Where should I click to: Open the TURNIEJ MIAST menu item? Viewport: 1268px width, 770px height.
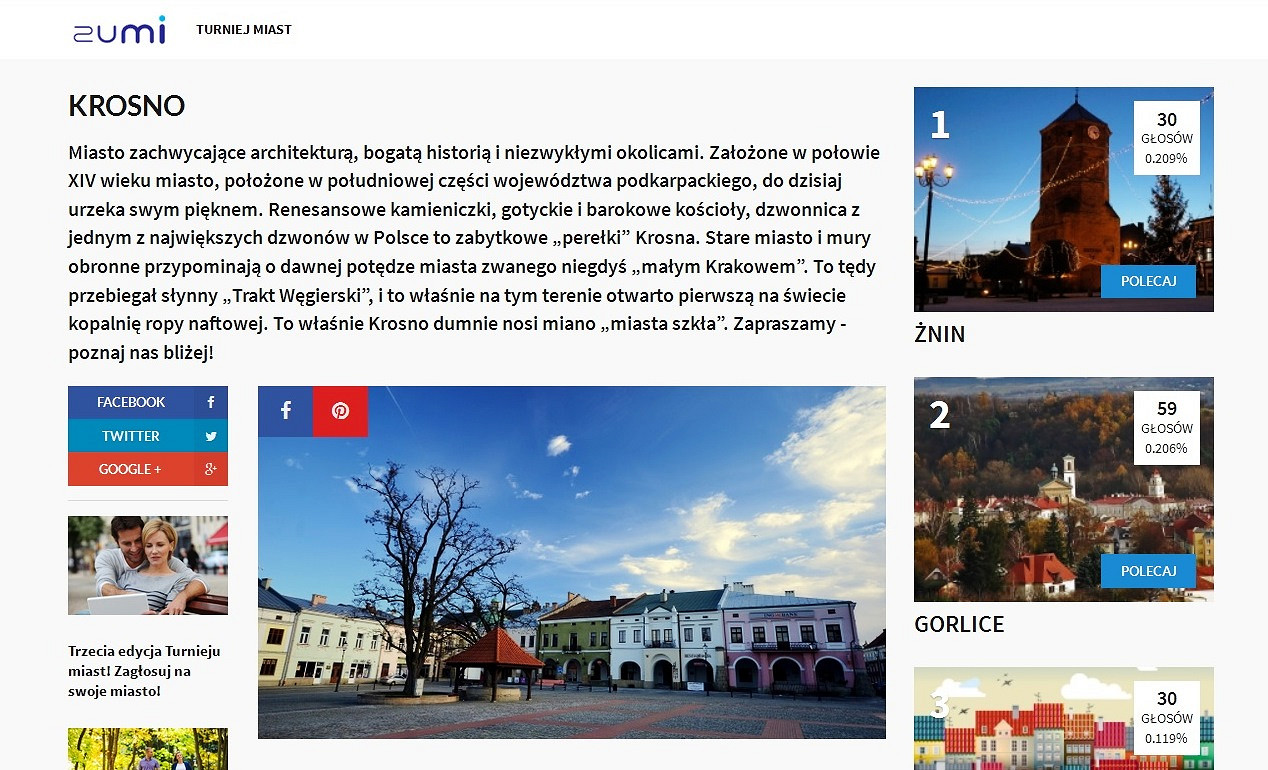(244, 30)
